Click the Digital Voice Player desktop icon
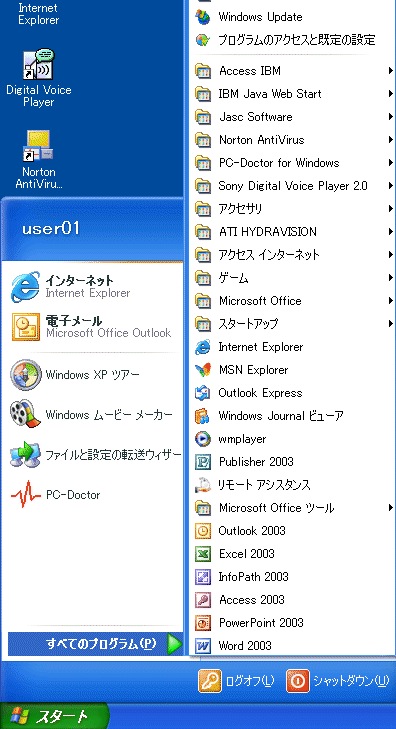 pyautogui.click(x=39, y=64)
